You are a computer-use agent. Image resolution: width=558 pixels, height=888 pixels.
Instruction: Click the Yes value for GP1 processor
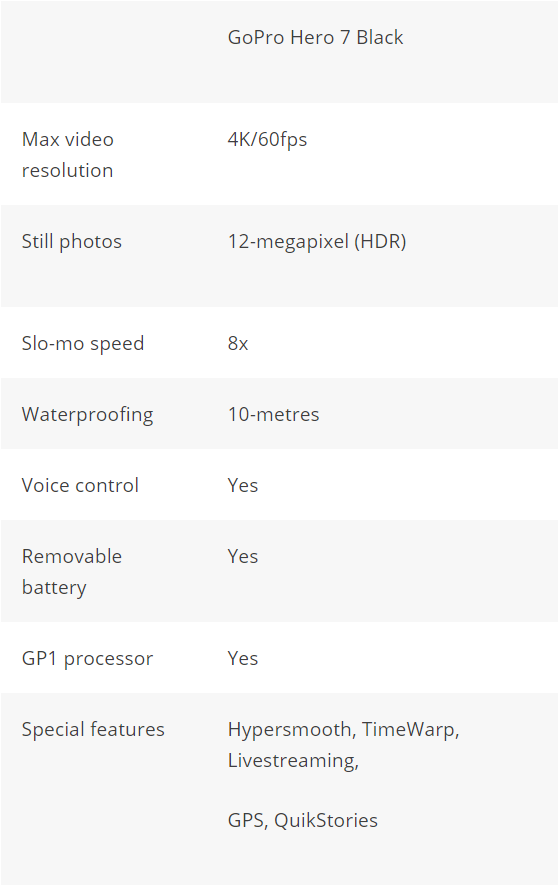(x=242, y=658)
